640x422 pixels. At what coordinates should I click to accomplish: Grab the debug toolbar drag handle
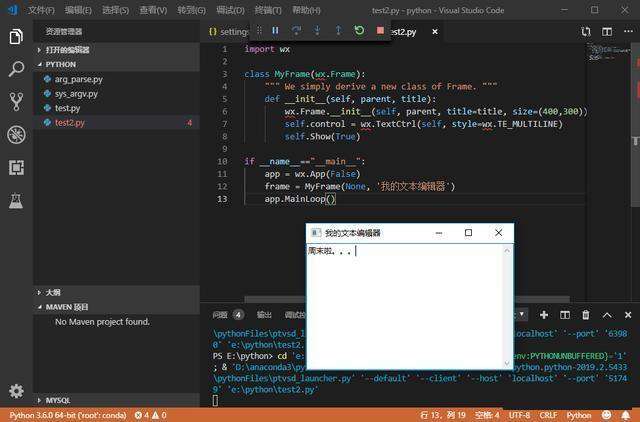[259, 31]
